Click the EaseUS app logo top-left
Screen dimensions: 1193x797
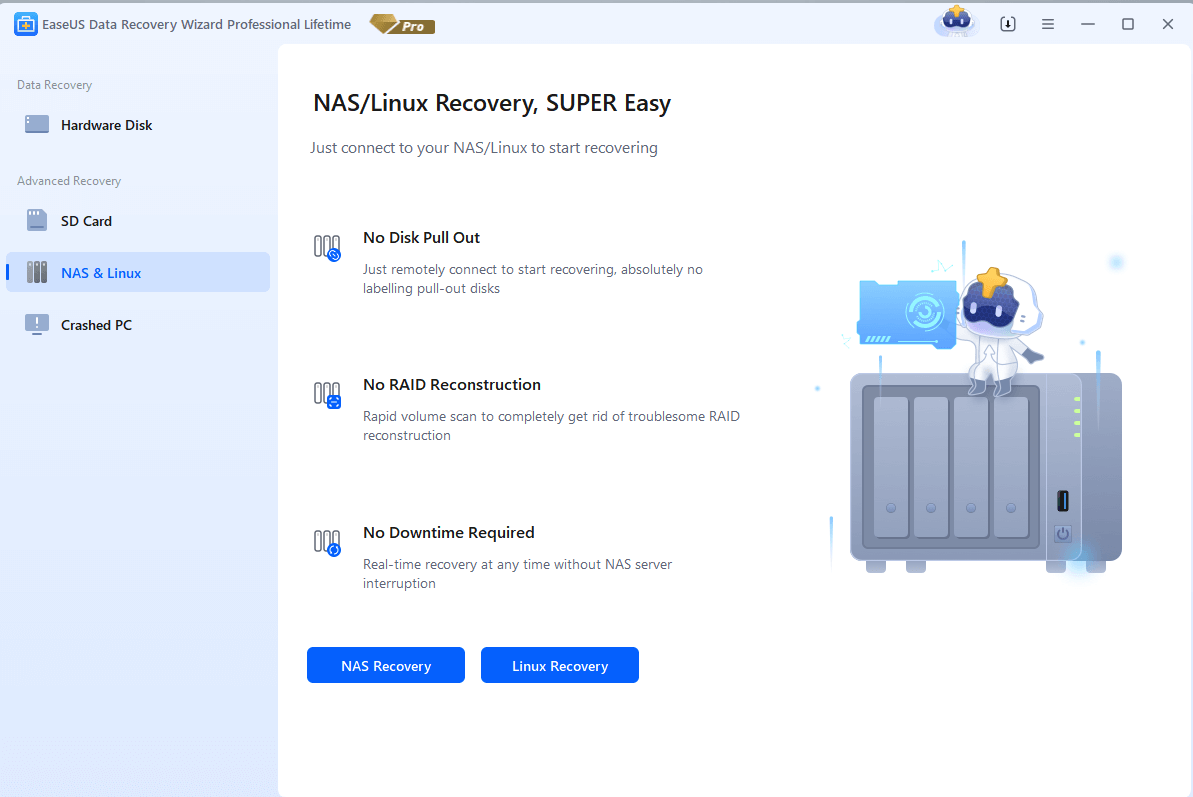coord(25,23)
